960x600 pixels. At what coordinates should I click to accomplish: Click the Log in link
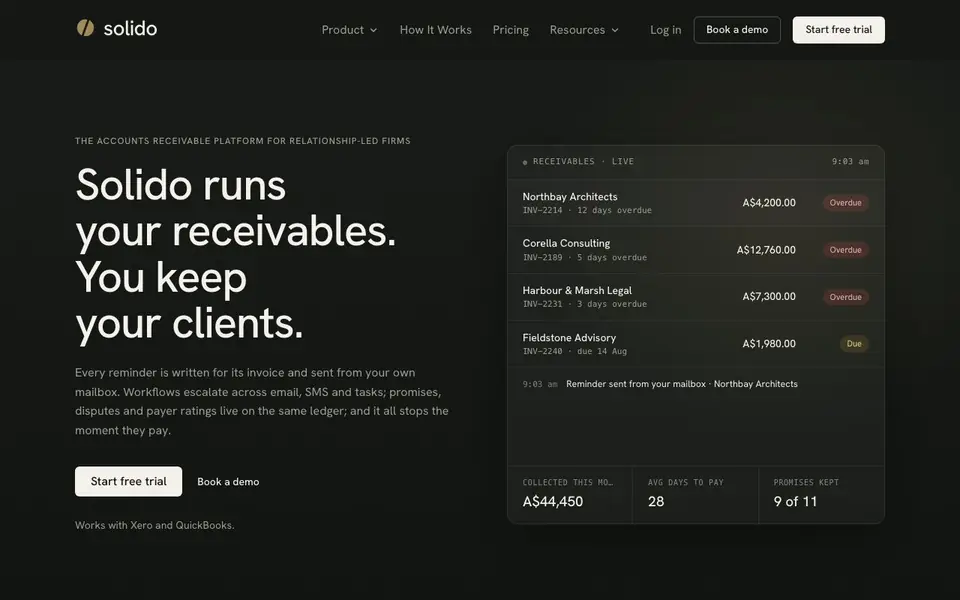[666, 30]
